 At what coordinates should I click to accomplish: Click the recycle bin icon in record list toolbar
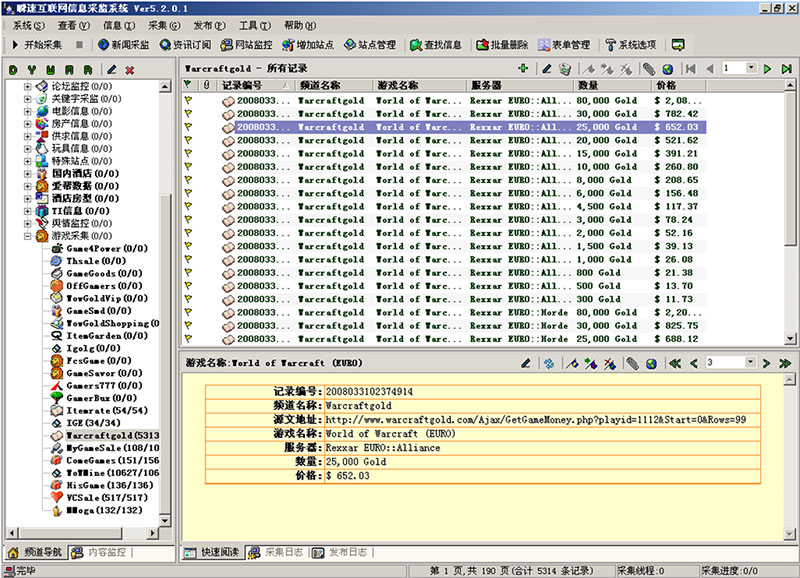point(565,68)
